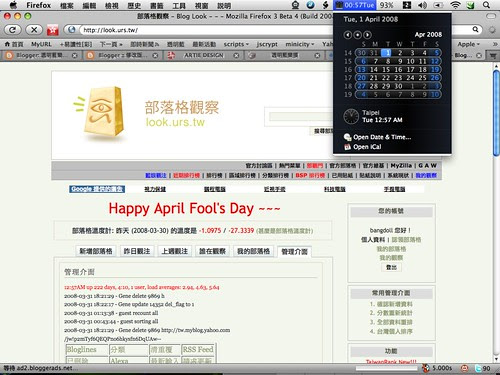
Task: Jump to today with calendar center dot button
Action: [357, 35]
